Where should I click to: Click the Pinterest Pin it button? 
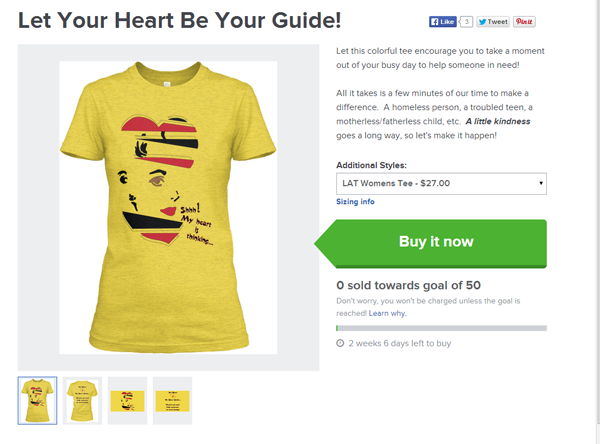(524, 22)
